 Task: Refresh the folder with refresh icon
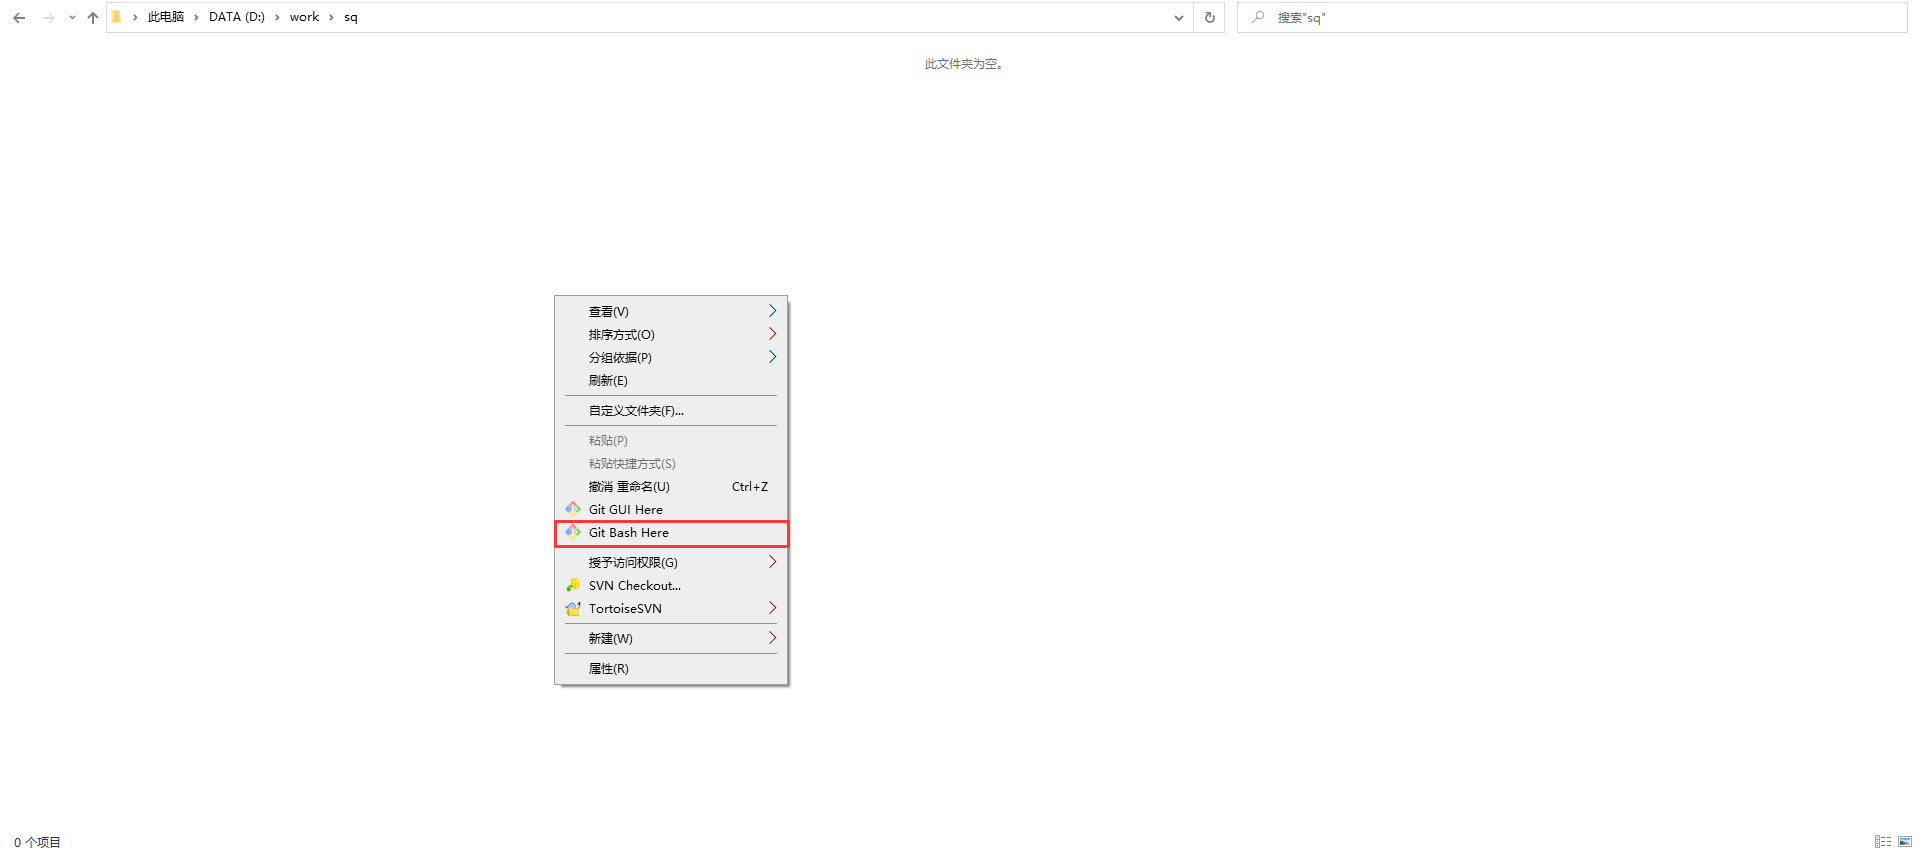pos(1209,18)
